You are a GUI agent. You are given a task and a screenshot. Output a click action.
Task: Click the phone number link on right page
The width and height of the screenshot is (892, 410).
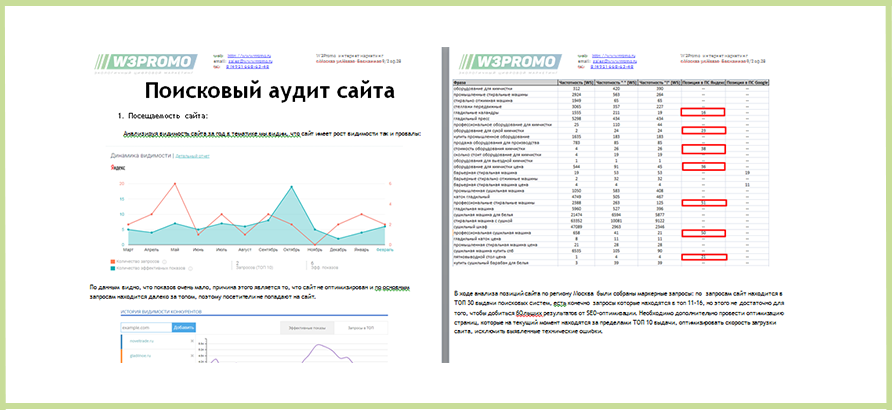pos(612,66)
